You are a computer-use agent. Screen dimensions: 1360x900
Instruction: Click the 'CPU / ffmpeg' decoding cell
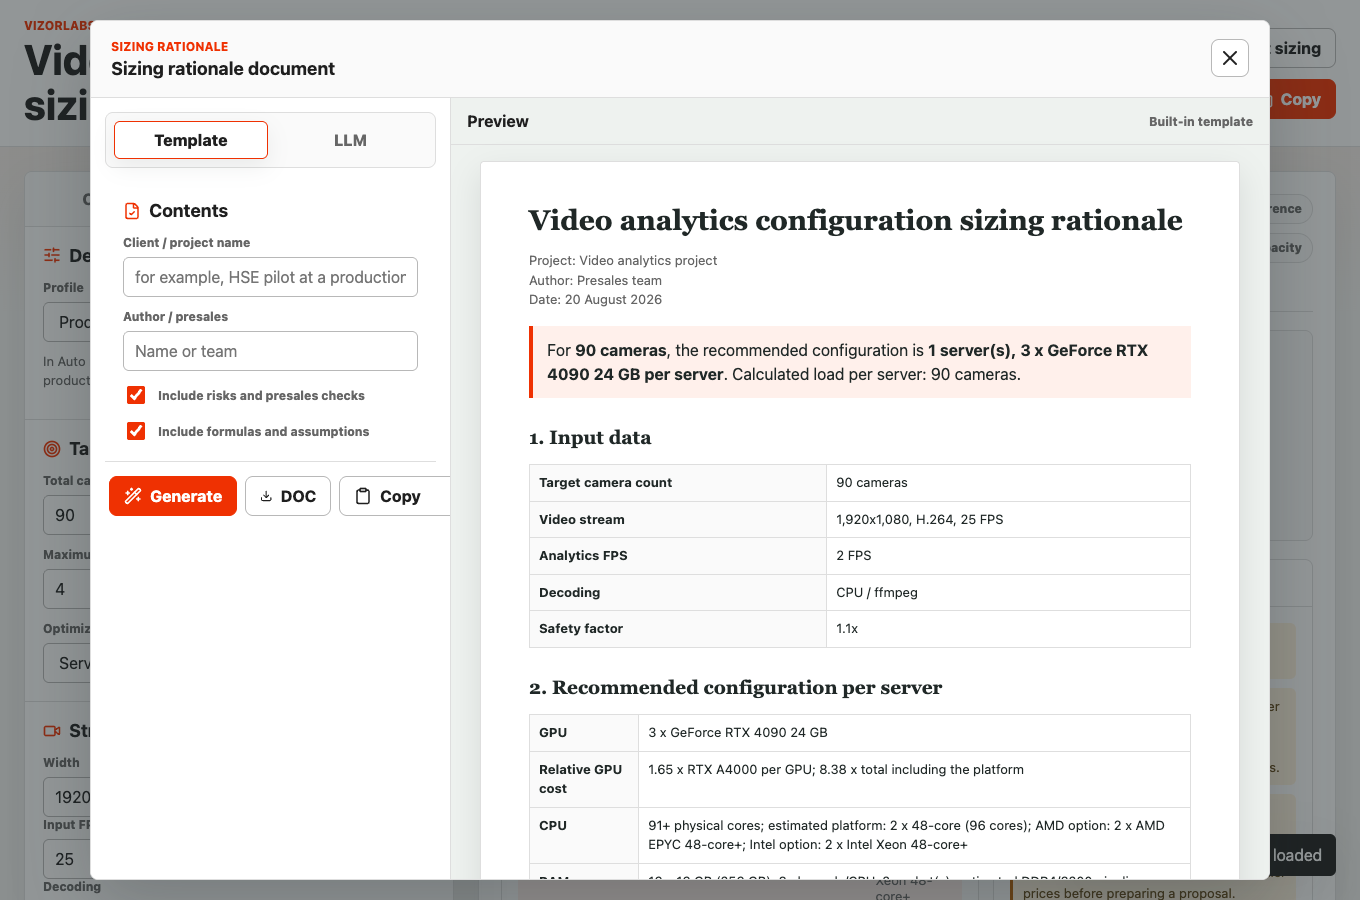pos(1008,592)
